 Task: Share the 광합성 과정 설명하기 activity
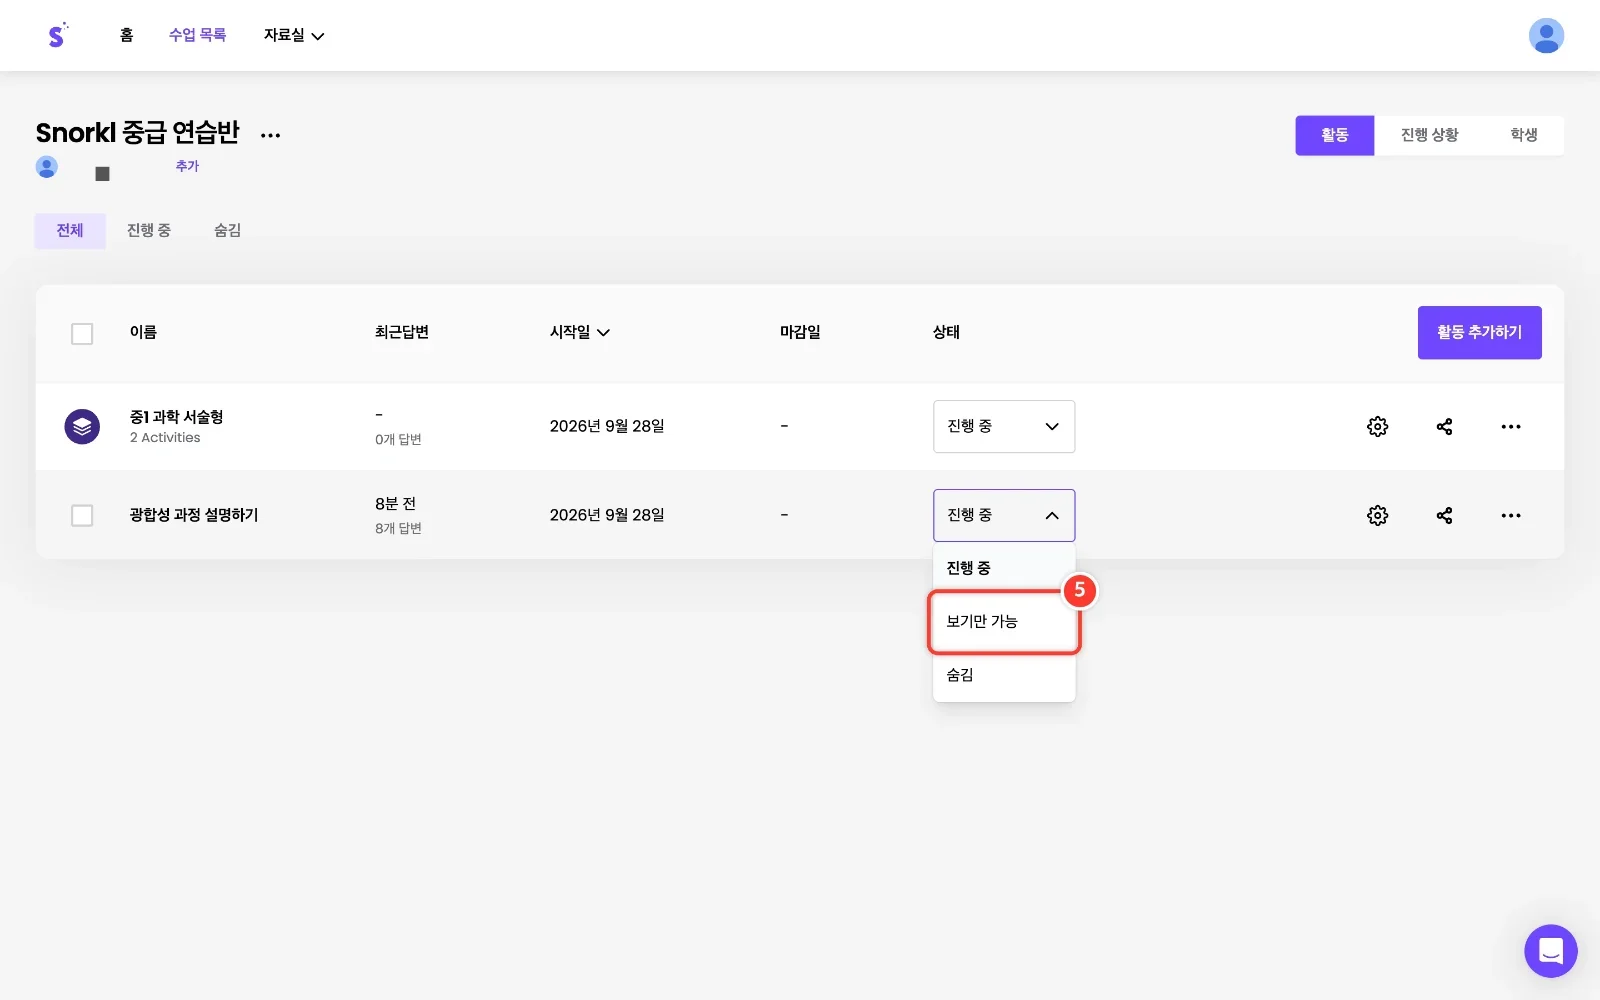click(1444, 516)
